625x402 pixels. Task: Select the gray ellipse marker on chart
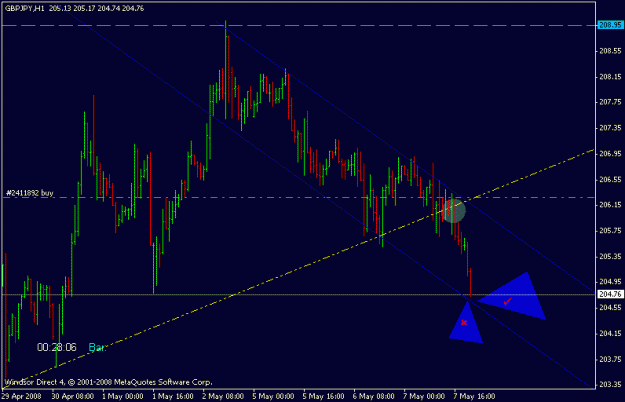pos(454,211)
